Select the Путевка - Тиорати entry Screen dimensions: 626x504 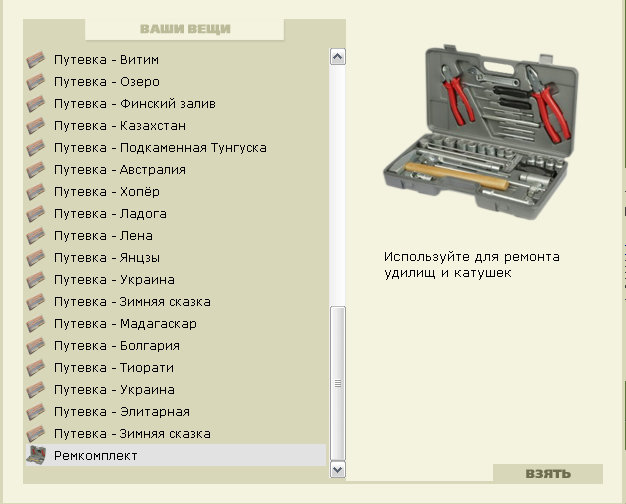176,367
